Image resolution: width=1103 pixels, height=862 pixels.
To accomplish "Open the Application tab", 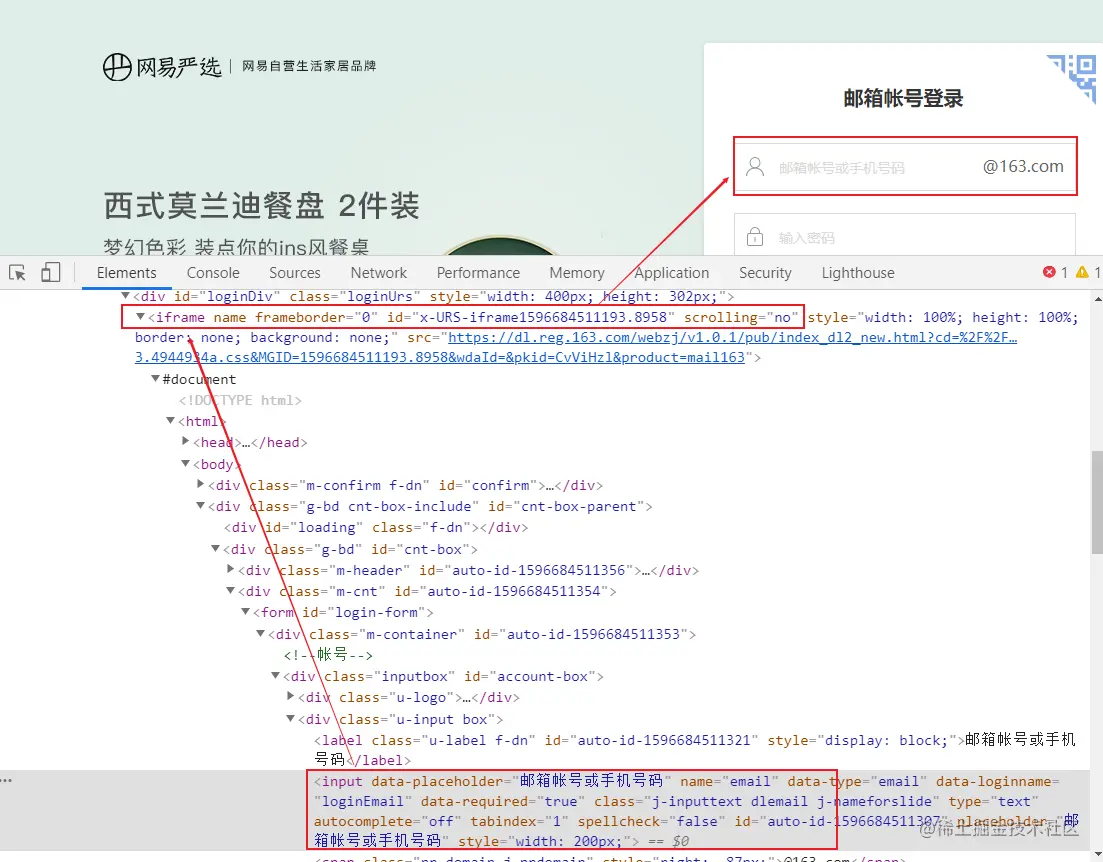I will [672, 273].
